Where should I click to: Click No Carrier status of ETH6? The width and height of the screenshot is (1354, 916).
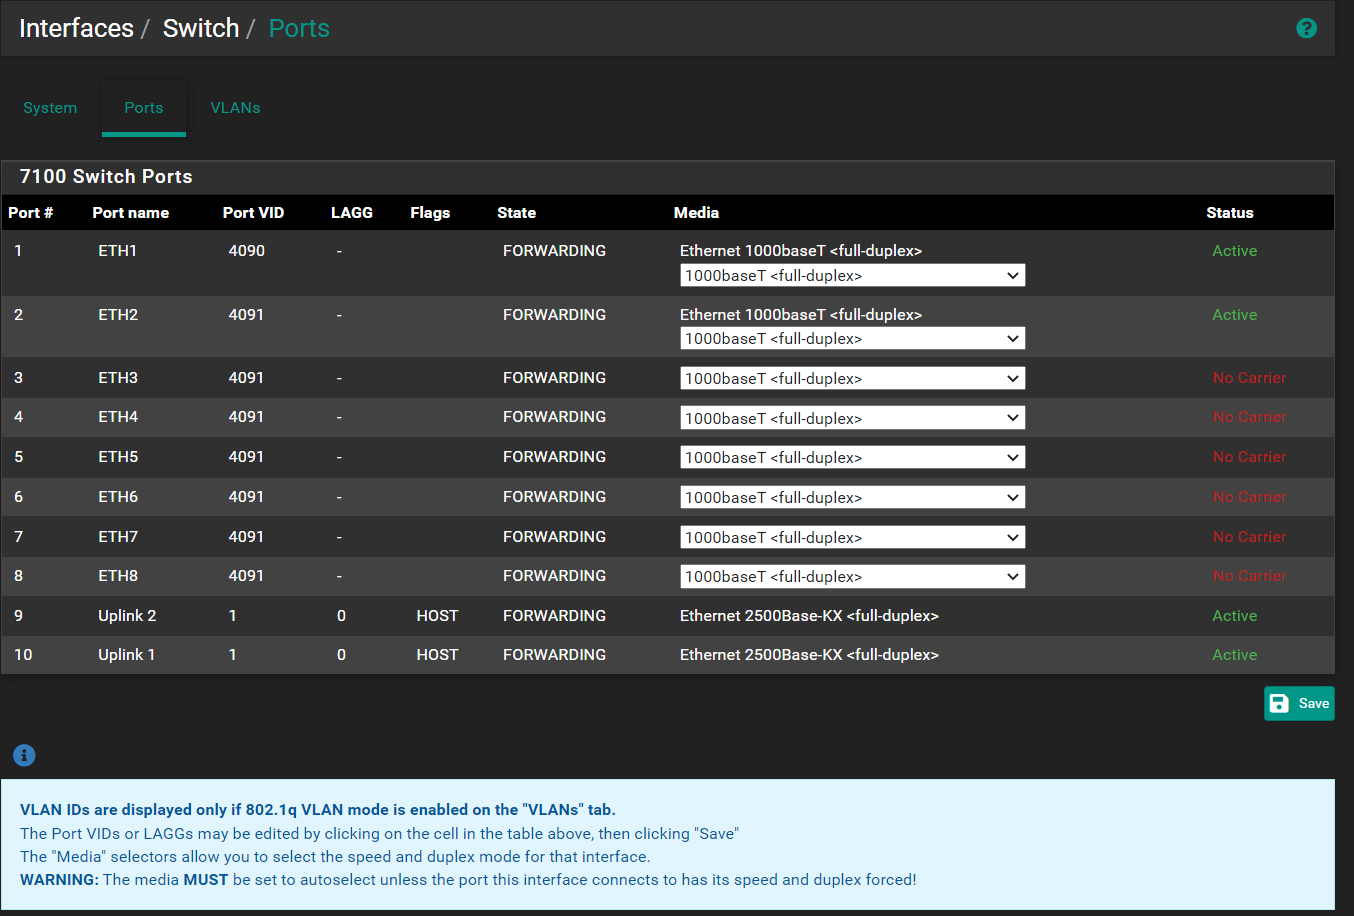(x=1250, y=497)
